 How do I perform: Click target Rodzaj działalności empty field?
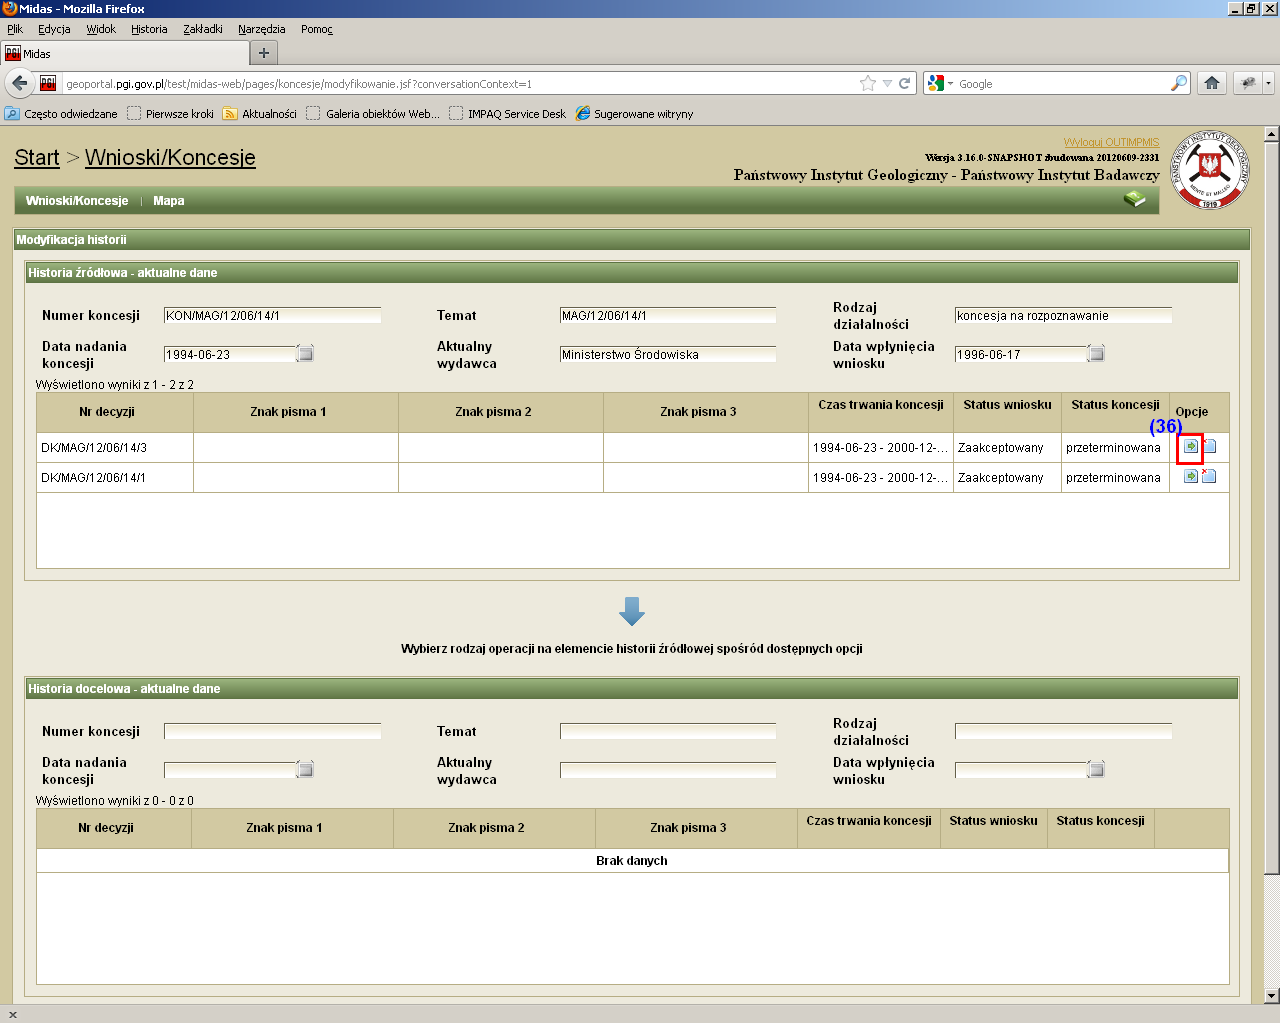point(1063,731)
